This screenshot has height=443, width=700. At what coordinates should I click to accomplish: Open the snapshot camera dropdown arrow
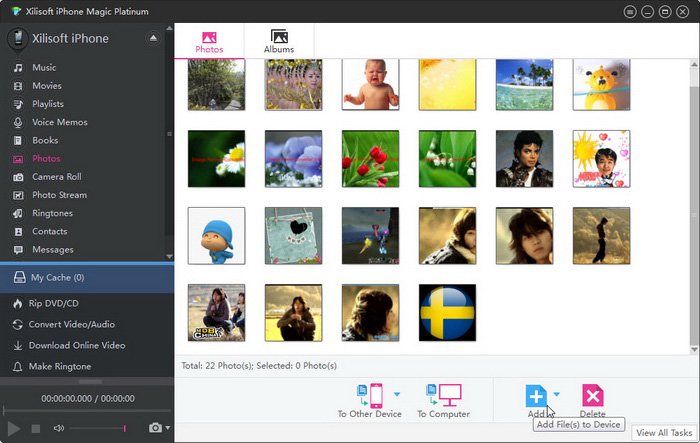point(167,428)
